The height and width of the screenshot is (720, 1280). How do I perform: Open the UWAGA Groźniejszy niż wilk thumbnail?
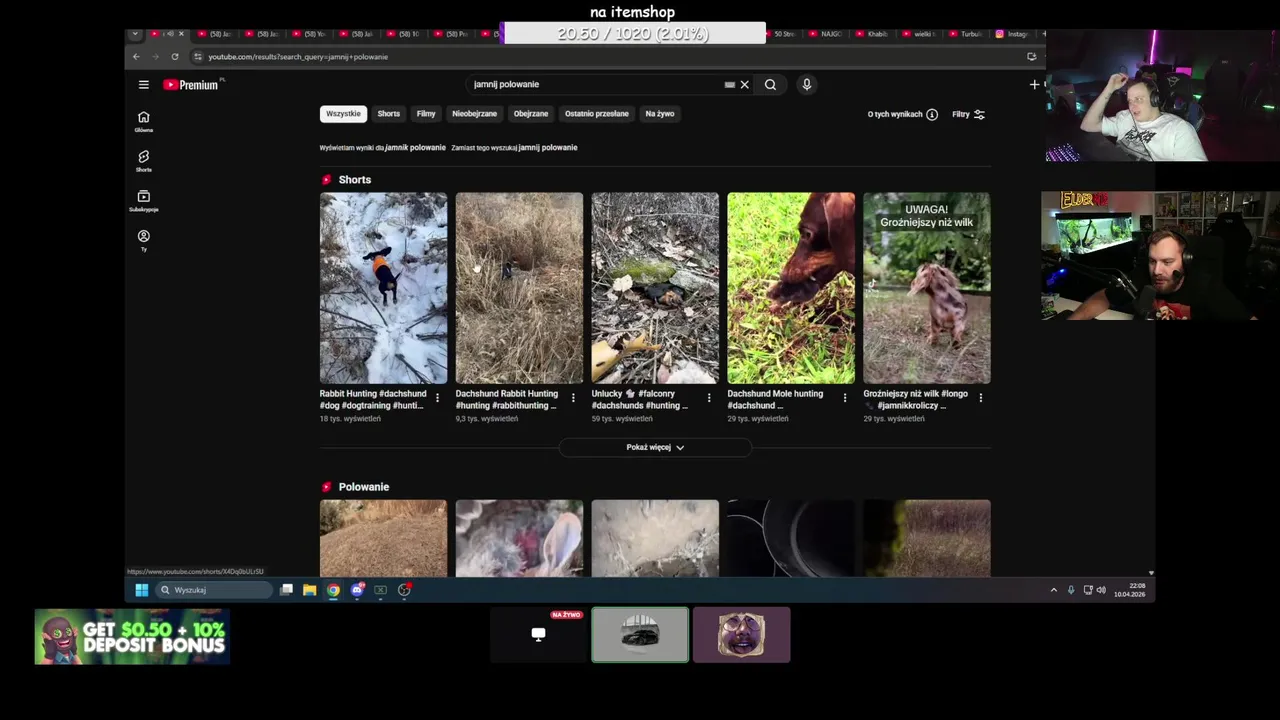coord(927,288)
